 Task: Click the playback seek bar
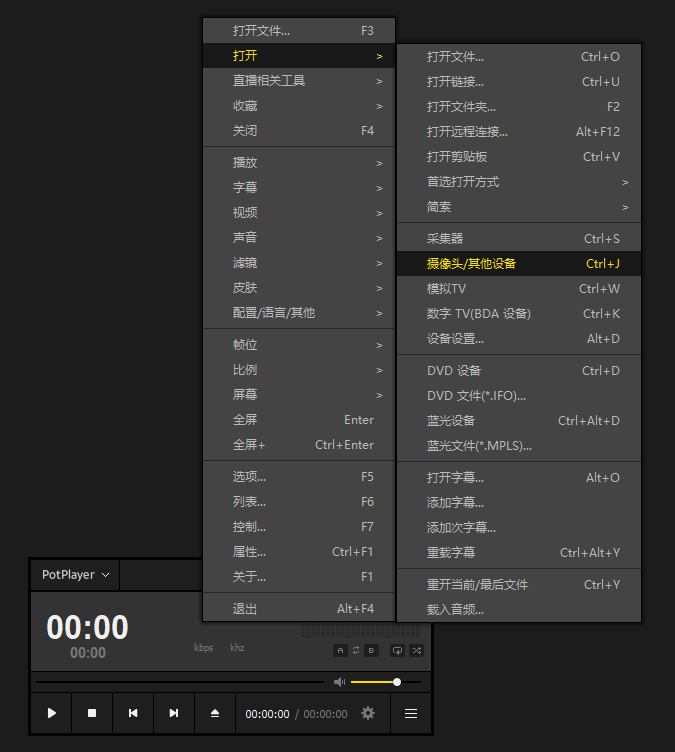[180, 682]
